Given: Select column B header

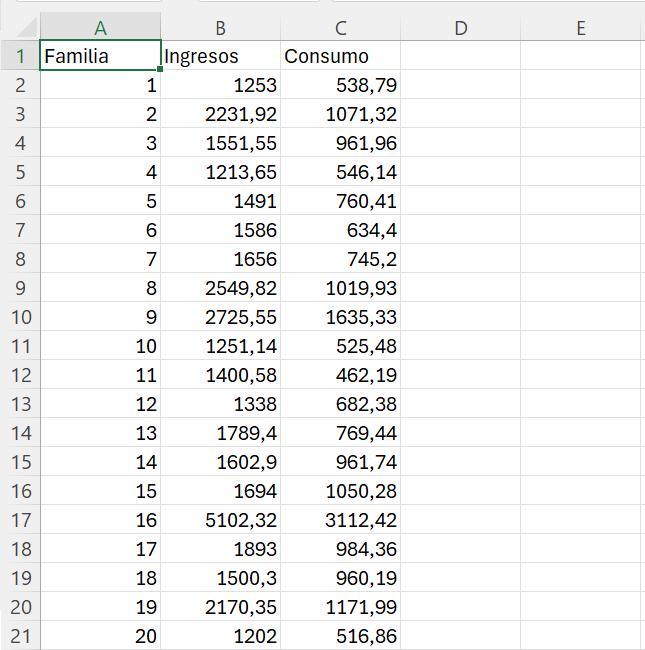Looking at the screenshot, I should click(220, 28).
